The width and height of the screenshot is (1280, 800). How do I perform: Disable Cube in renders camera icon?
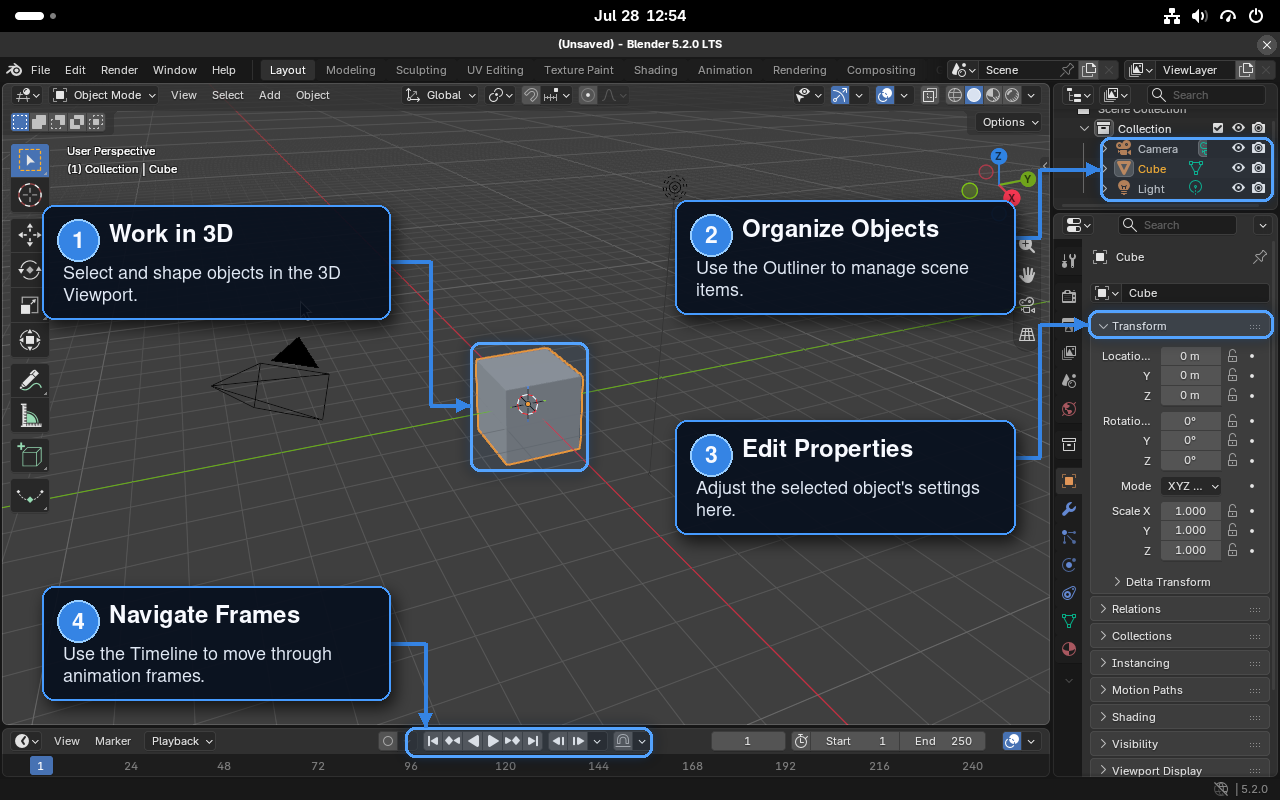[x=1259, y=168]
